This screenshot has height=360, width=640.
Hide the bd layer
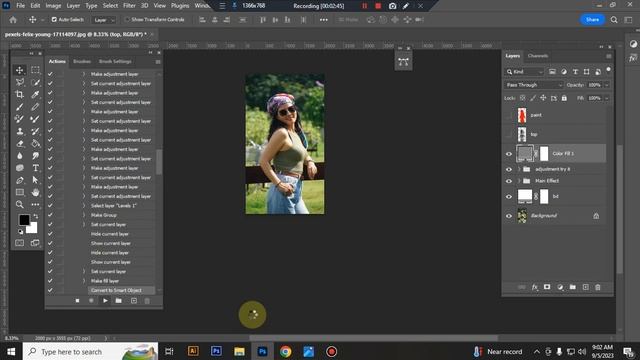509,196
